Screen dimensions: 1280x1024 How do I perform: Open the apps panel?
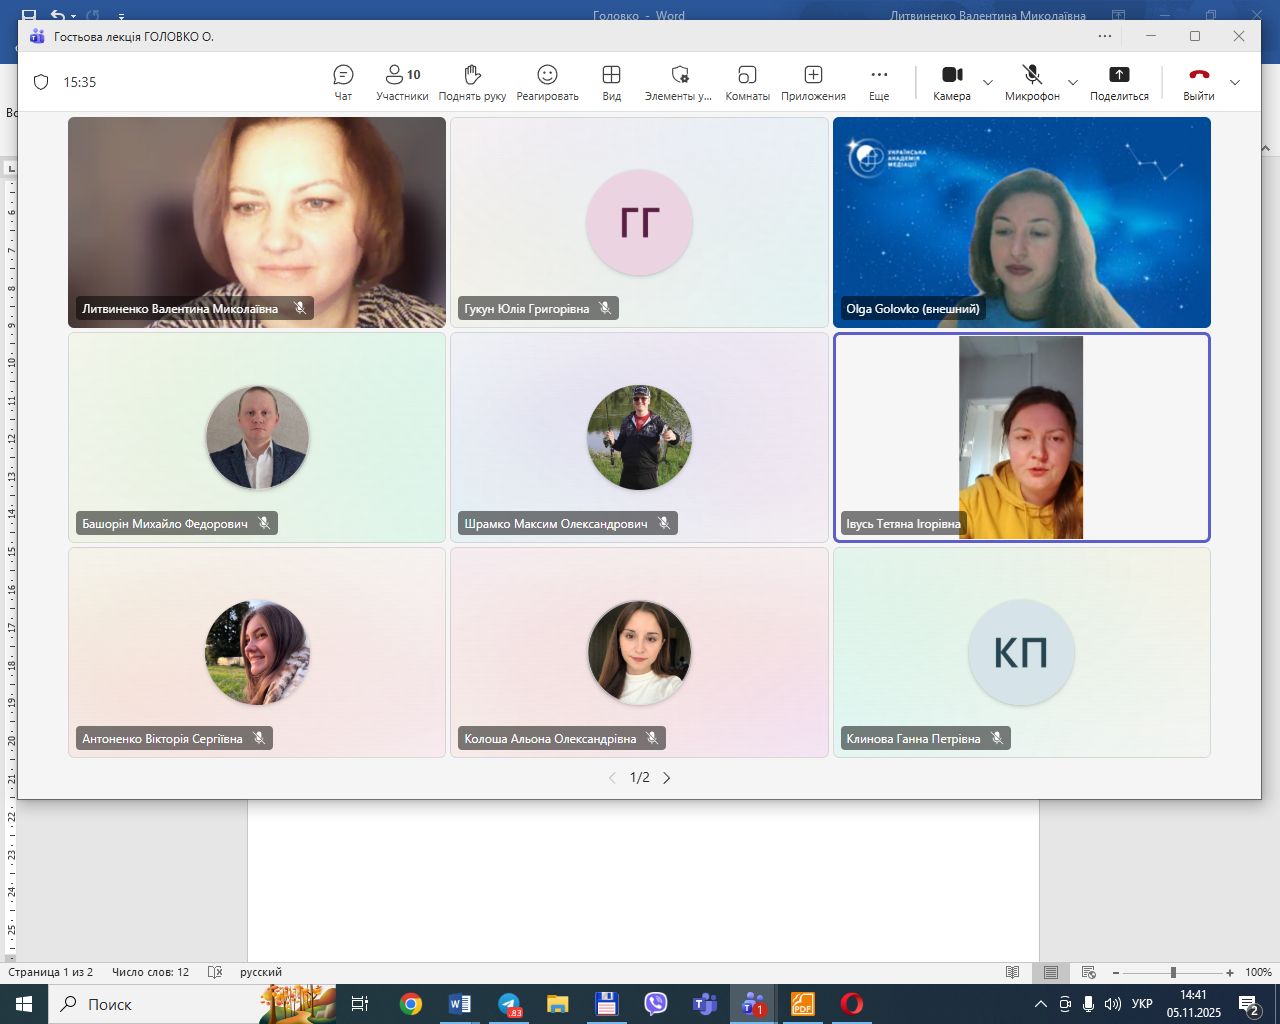(x=813, y=82)
